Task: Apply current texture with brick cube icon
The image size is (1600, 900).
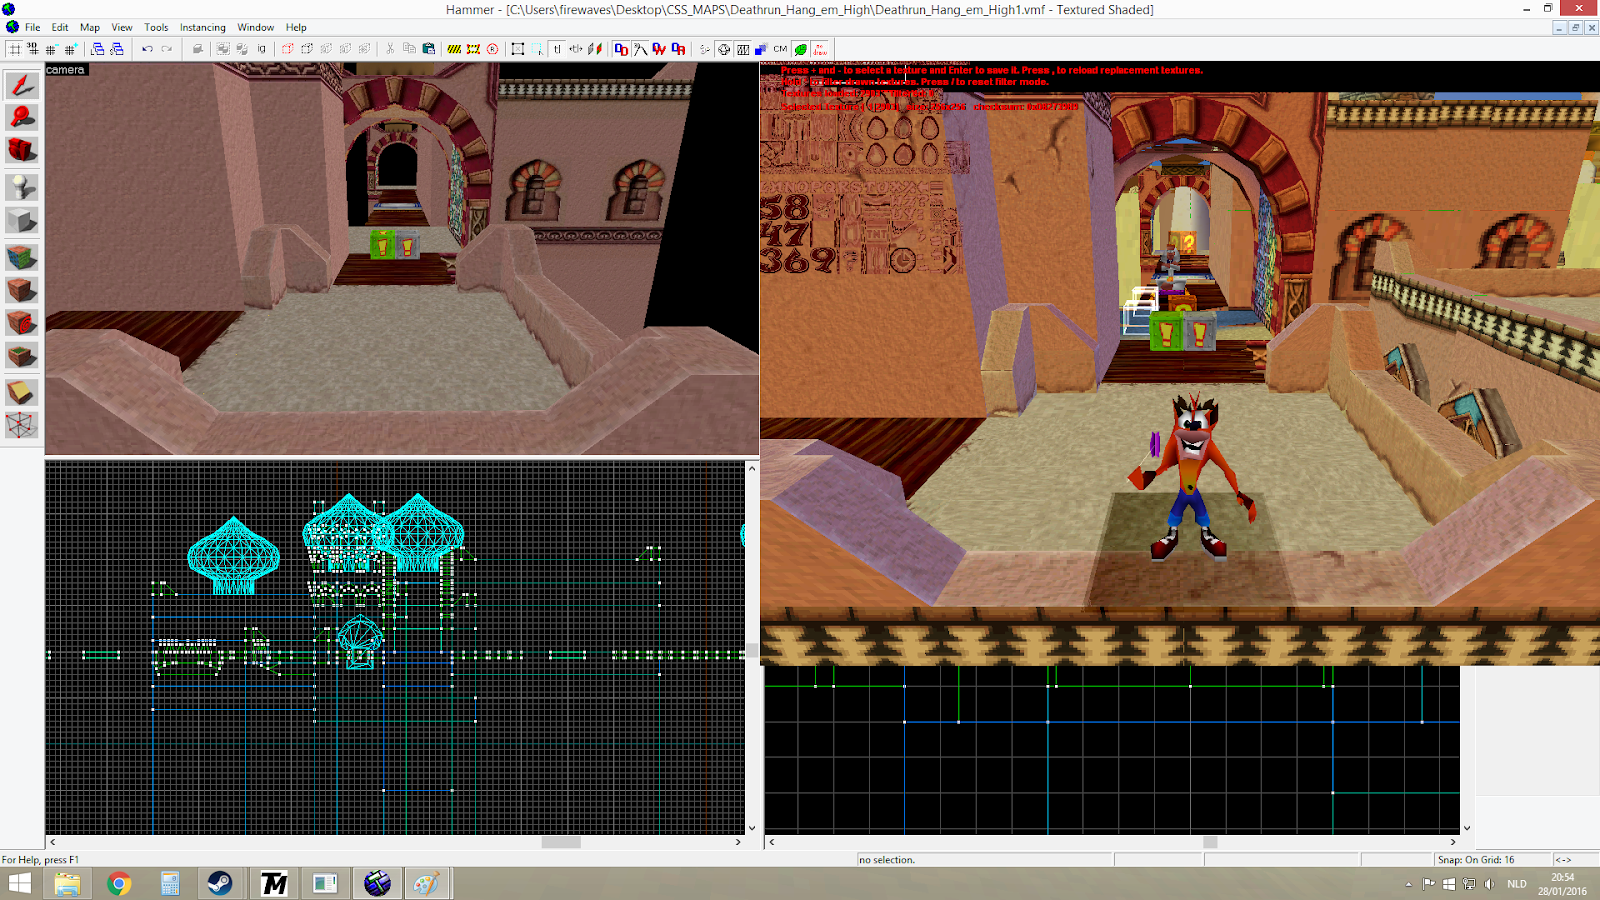Action: pyautogui.click(x=22, y=290)
